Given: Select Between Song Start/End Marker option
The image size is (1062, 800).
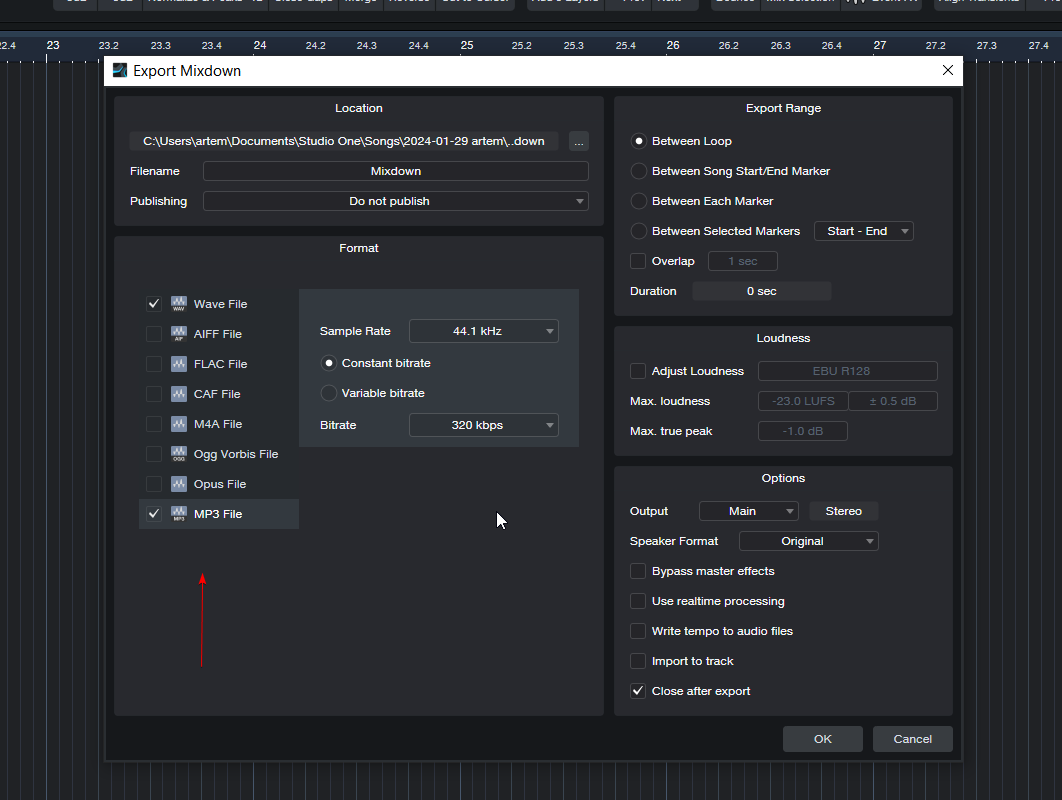Looking at the screenshot, I should (x=638, y=171).
